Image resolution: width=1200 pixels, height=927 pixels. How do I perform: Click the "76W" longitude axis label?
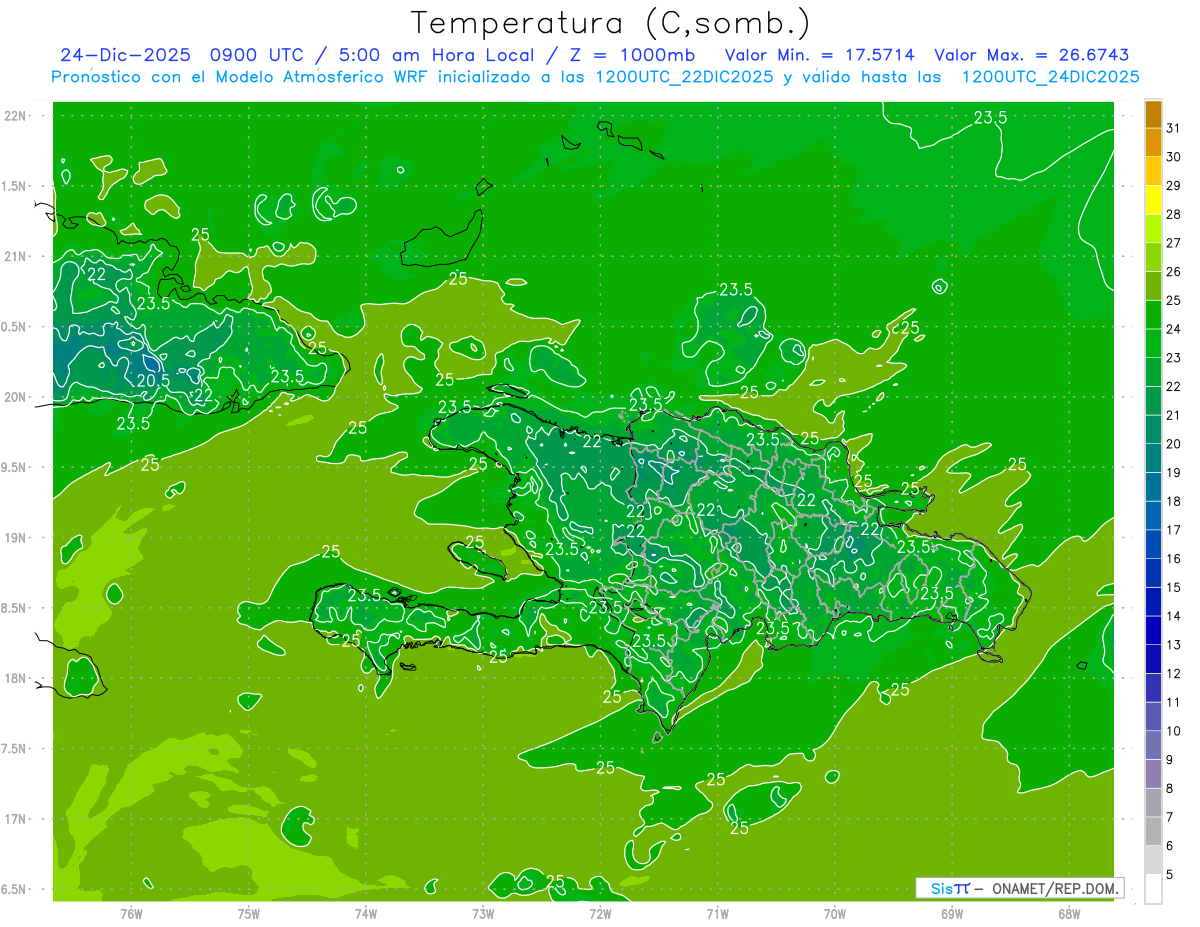131,913
